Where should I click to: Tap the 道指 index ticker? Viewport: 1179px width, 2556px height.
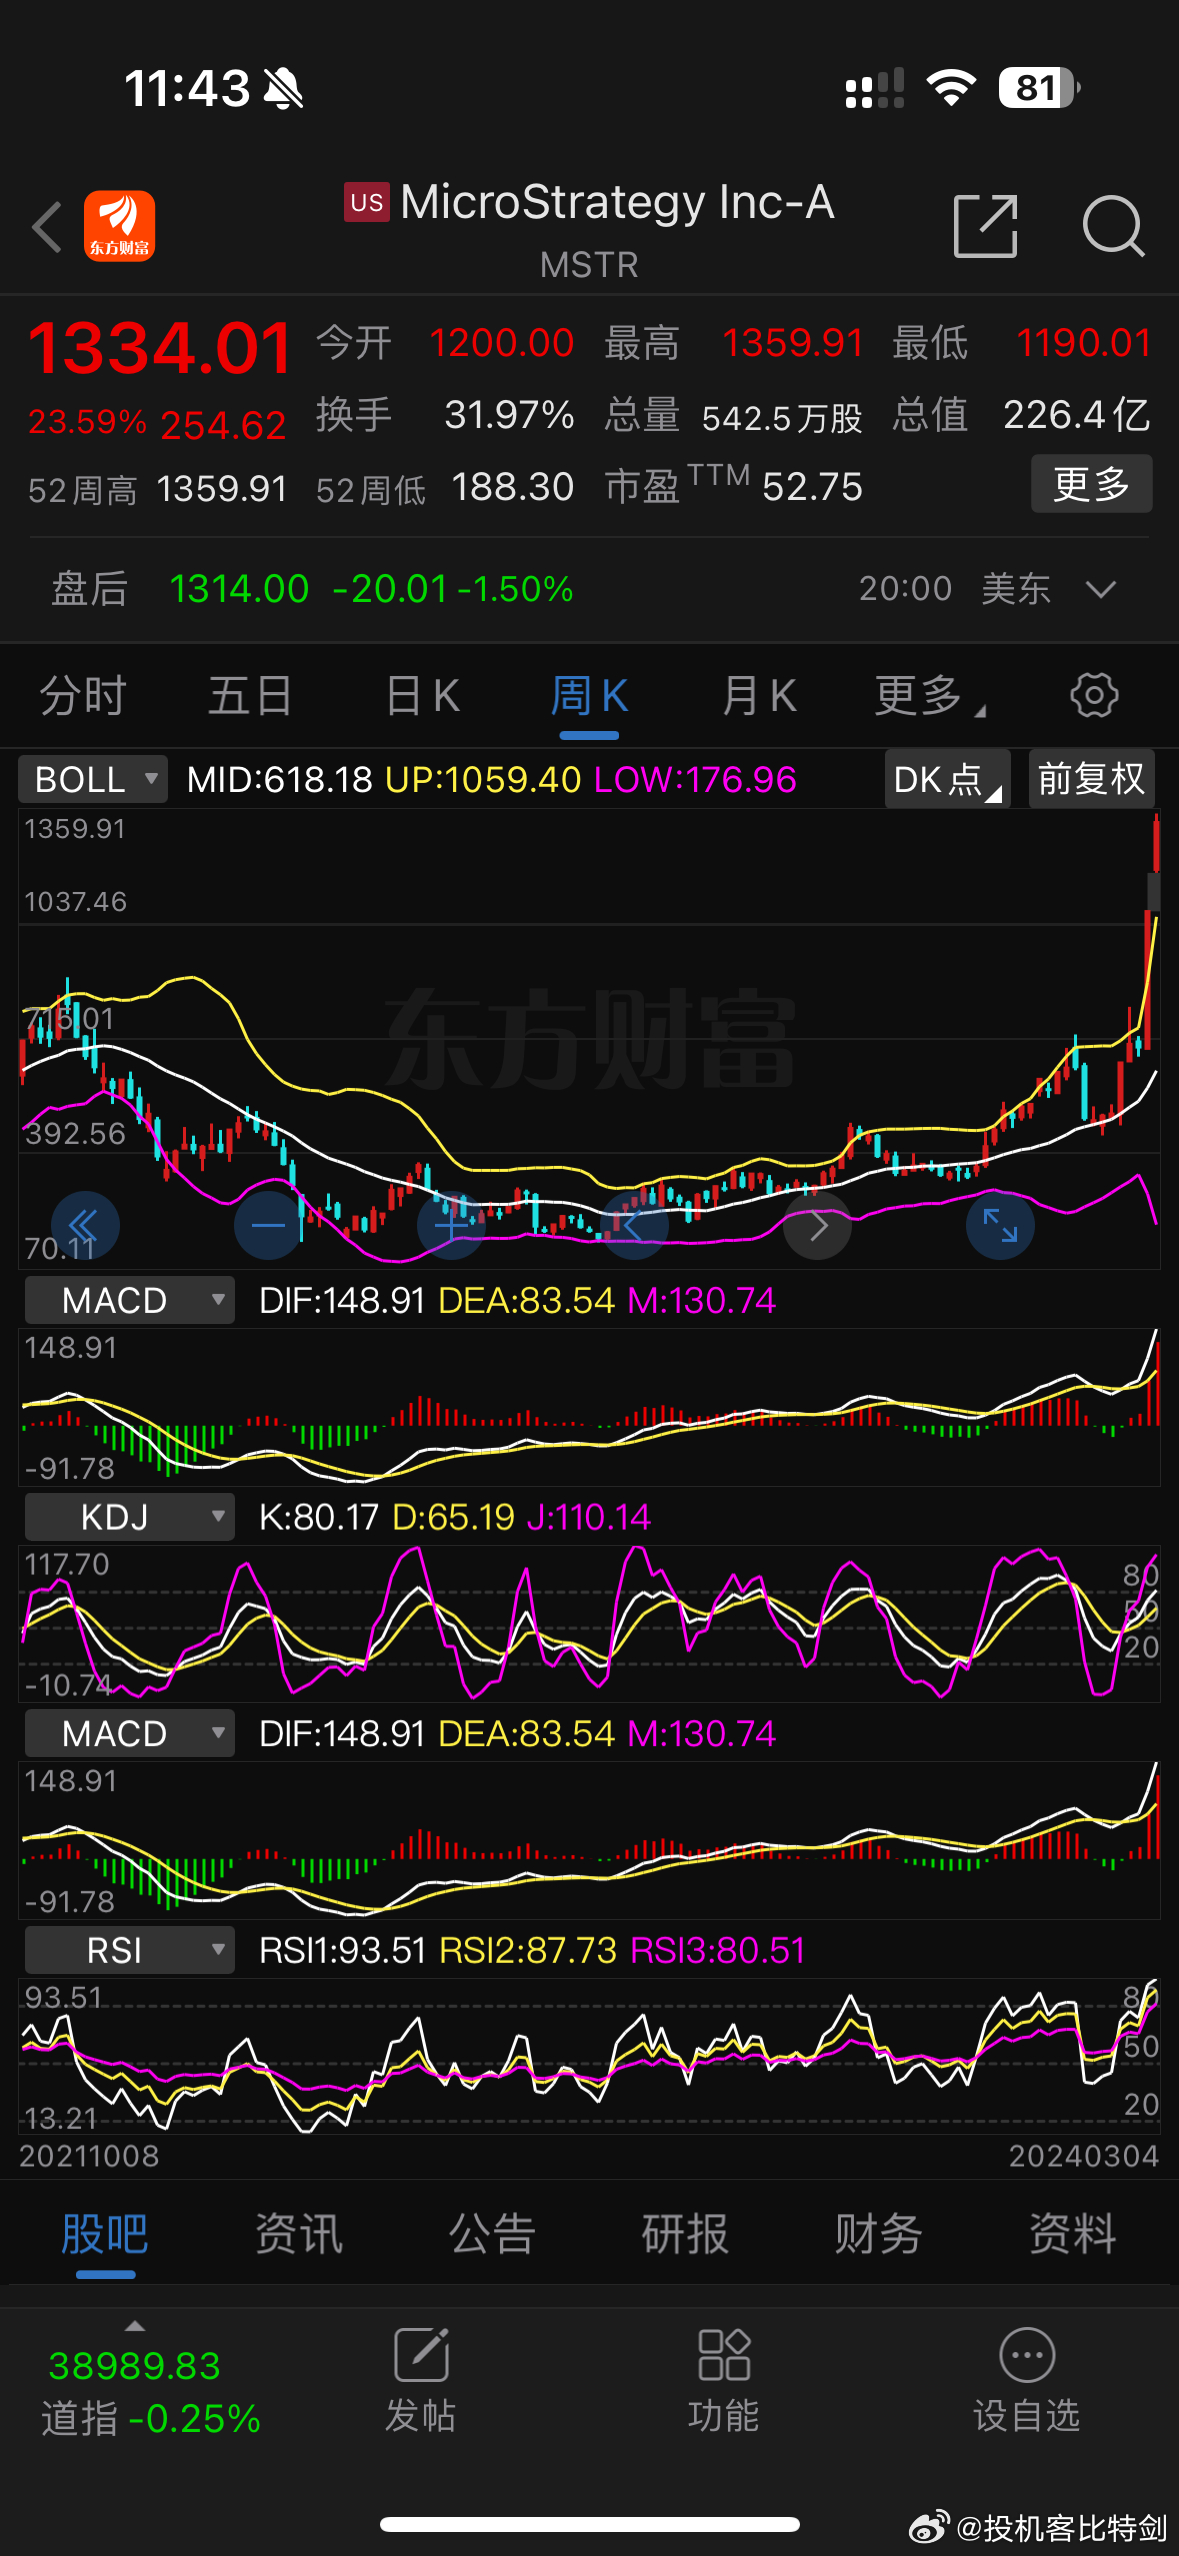151,2392
